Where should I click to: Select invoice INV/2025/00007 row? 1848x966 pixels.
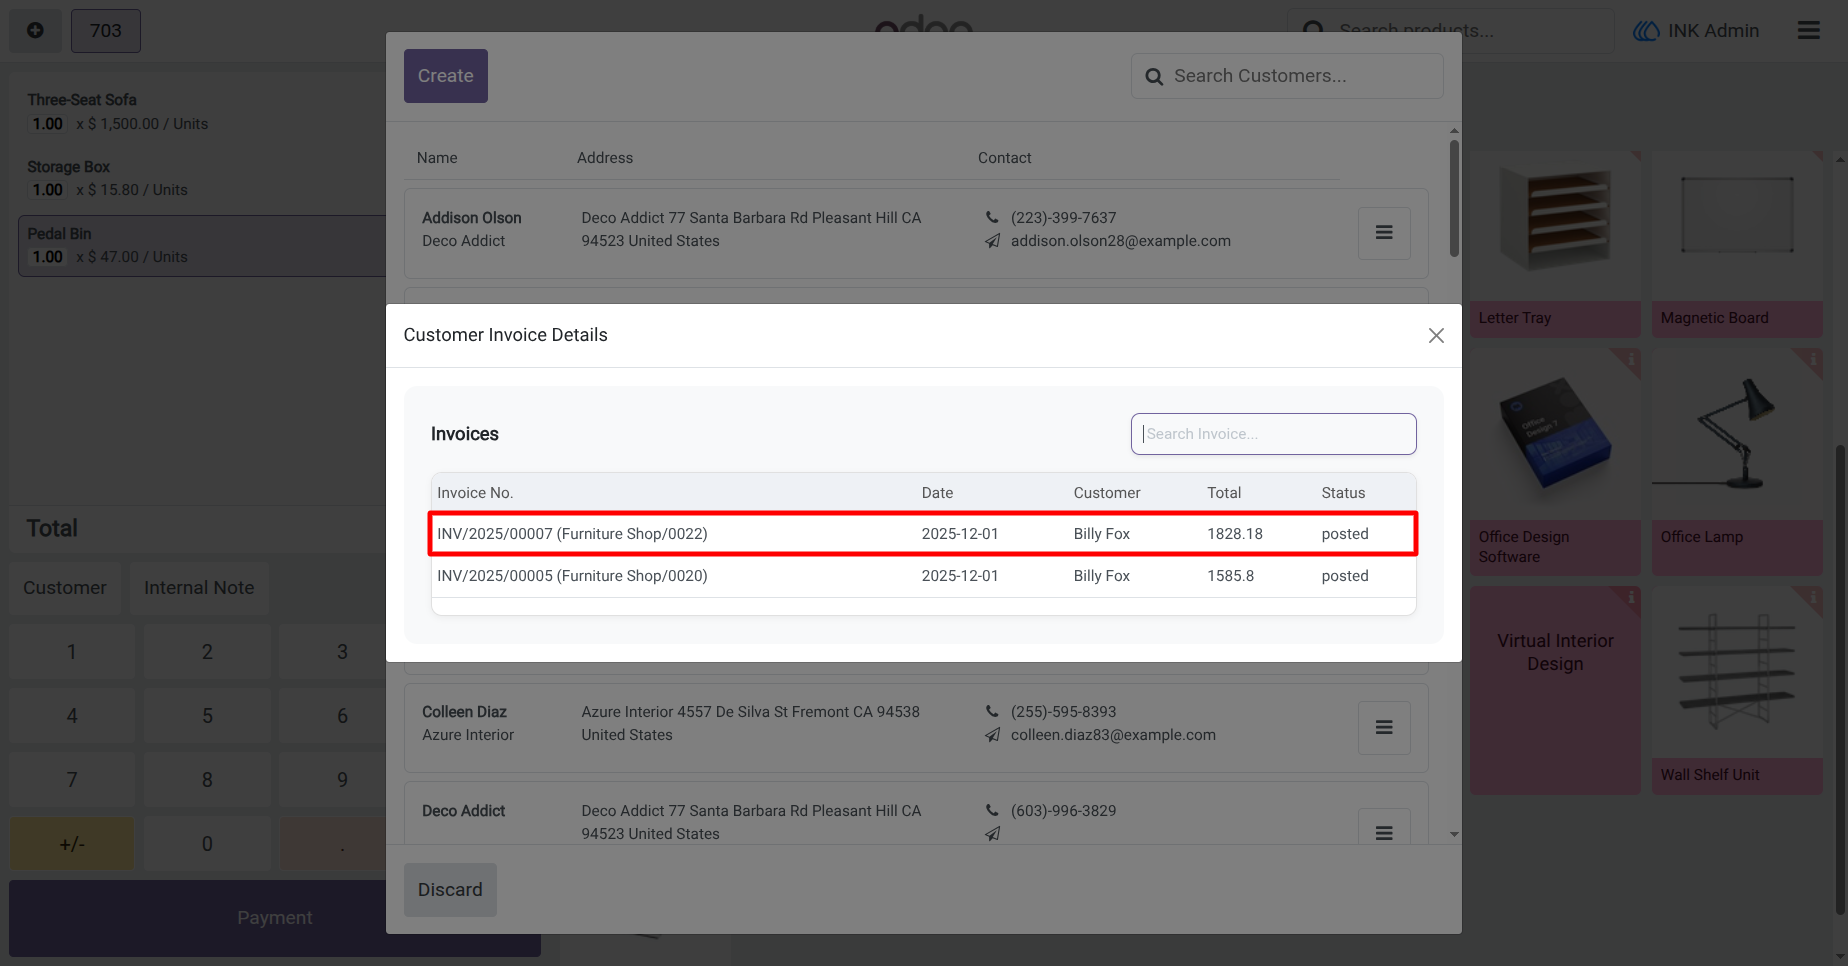pos(923,534)
